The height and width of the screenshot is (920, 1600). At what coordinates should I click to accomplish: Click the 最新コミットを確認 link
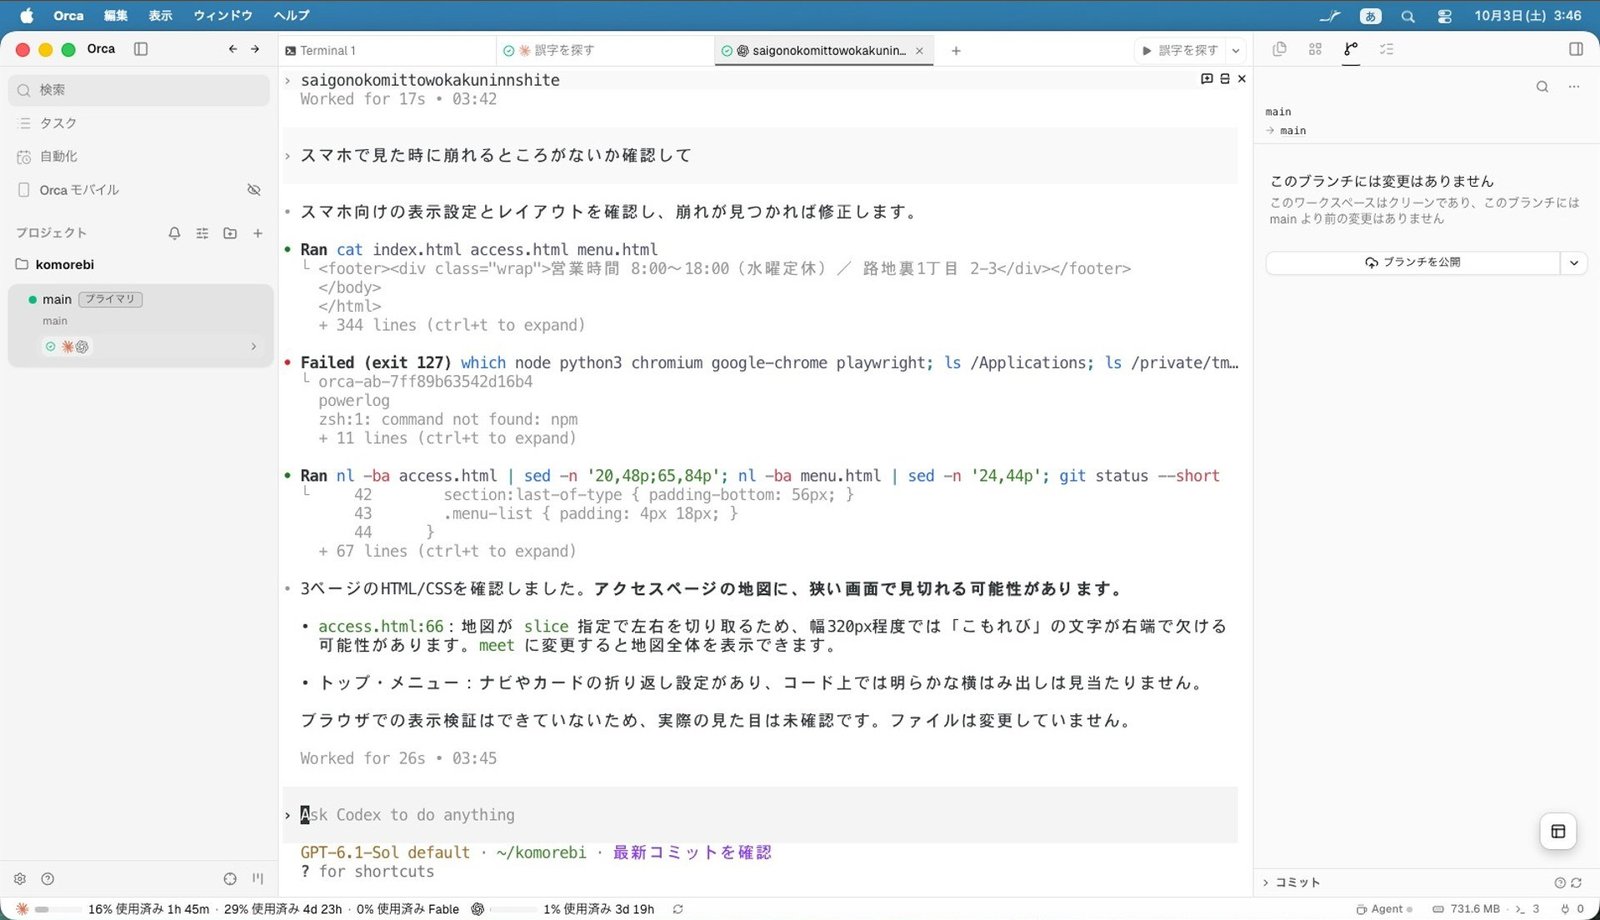pyautogui.click(x=692, y=853)
